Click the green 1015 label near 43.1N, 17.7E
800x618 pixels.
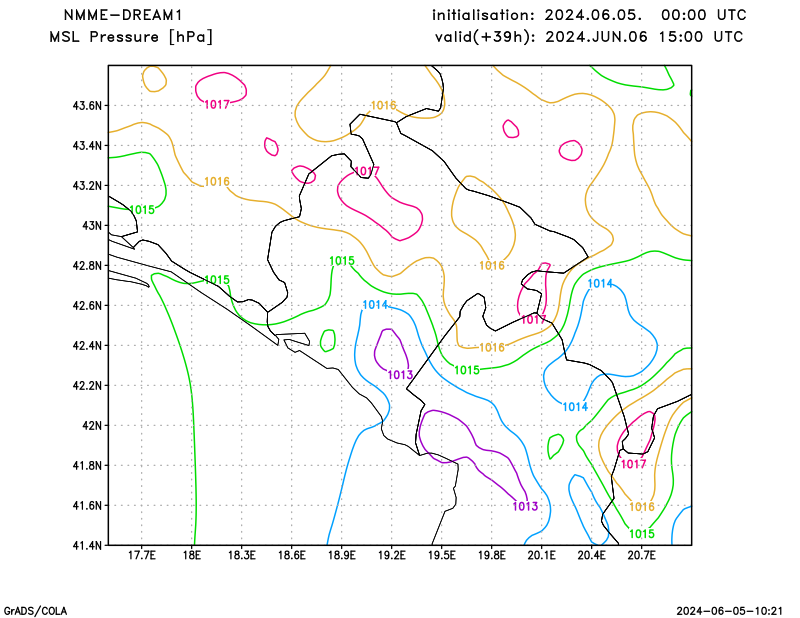tap(142, 210)
